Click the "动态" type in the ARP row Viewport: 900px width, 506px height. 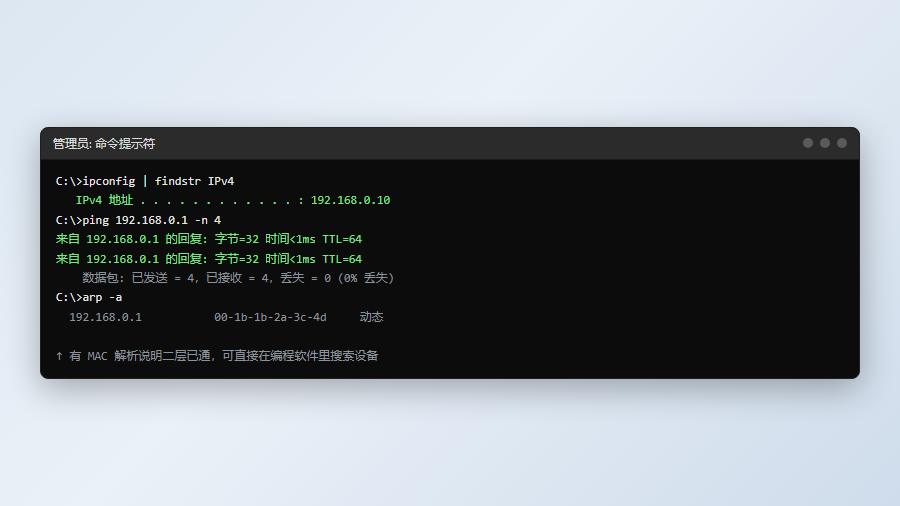click(371, 317)
